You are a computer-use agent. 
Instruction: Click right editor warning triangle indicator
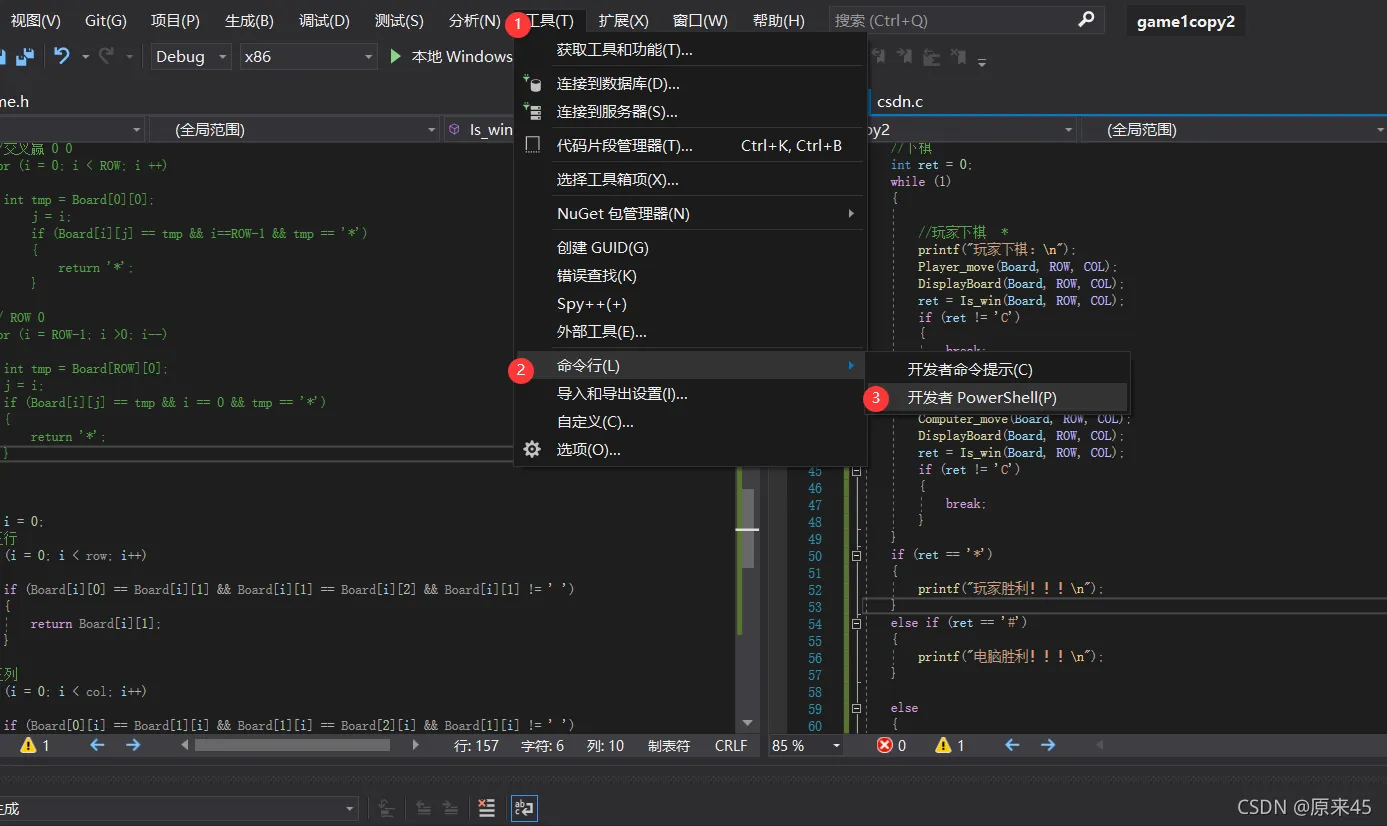943,745
